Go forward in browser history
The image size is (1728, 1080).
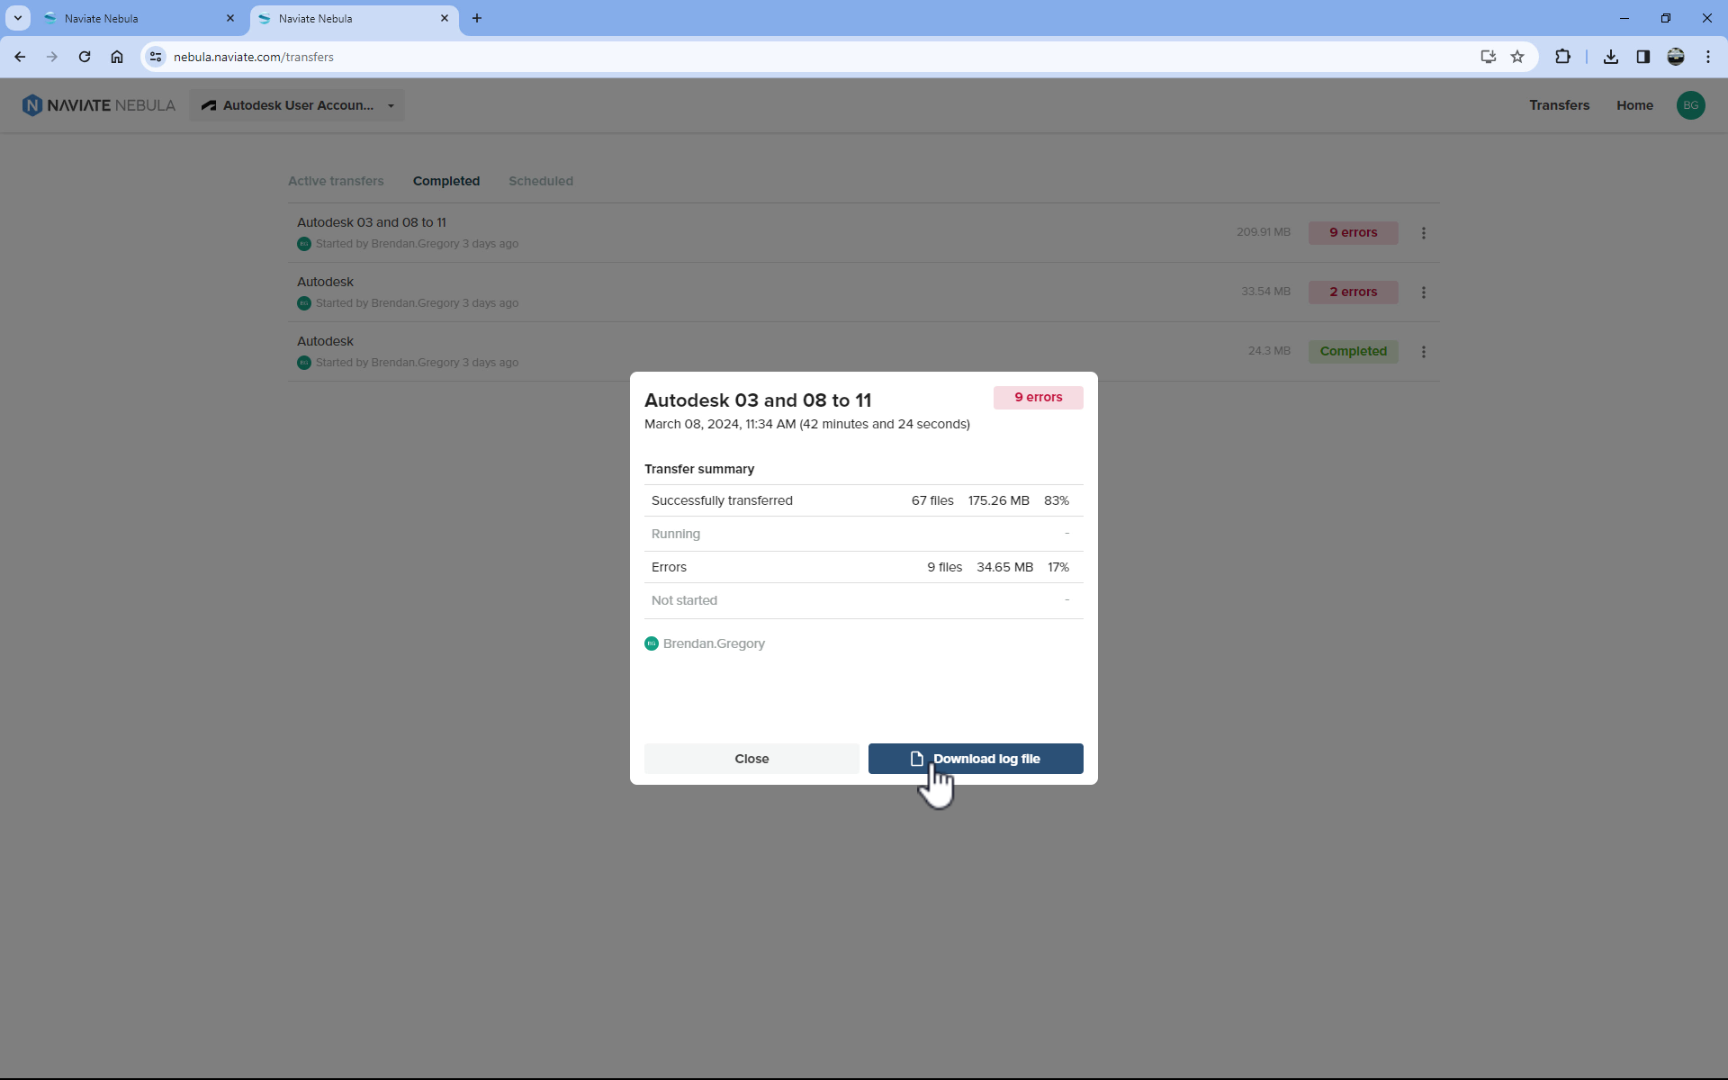52,57
